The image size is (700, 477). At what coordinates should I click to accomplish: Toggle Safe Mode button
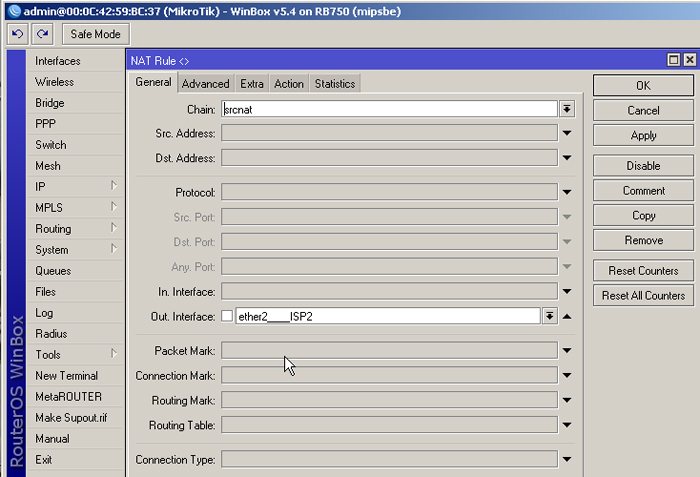point(96,34)
